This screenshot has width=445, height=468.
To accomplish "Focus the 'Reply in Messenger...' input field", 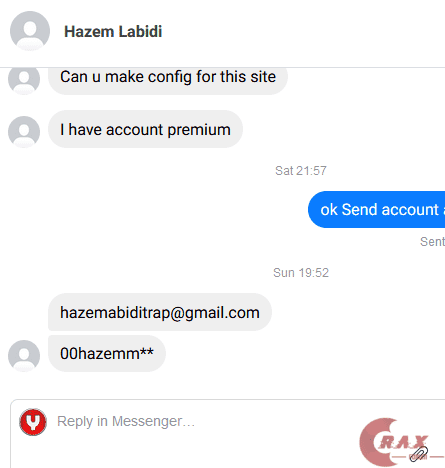I will click(x=228, y=433).
